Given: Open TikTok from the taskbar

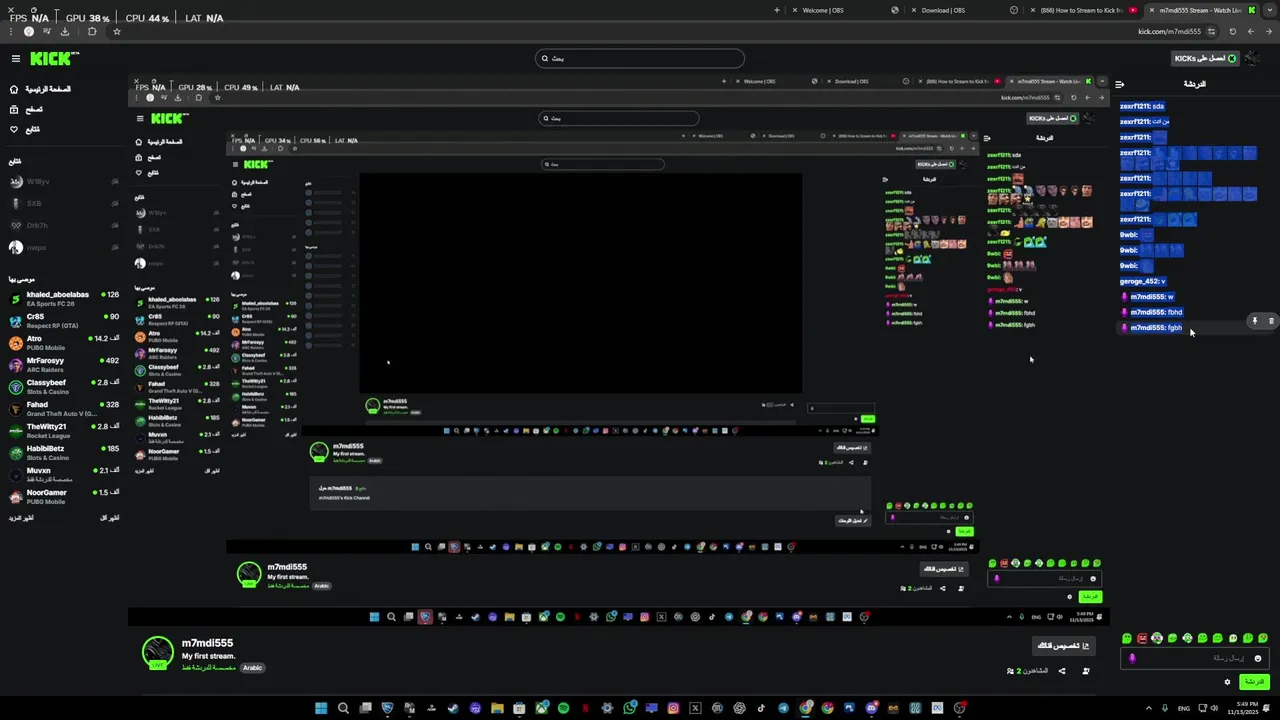Looking at the screenshot, I should [x=761, y=708].
